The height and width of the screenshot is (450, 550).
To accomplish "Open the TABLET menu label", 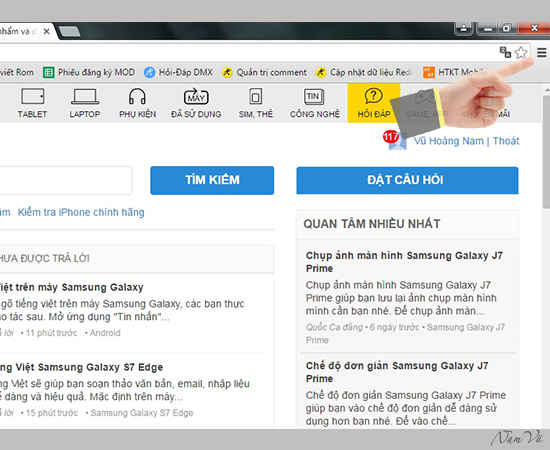I will [32, 114].
